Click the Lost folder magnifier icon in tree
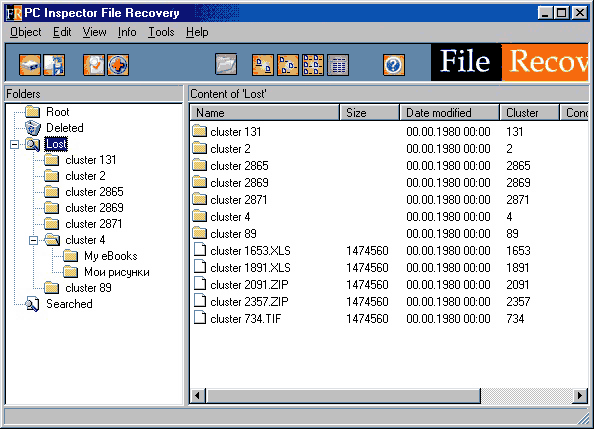594x429 pixels. coord(33,144)
